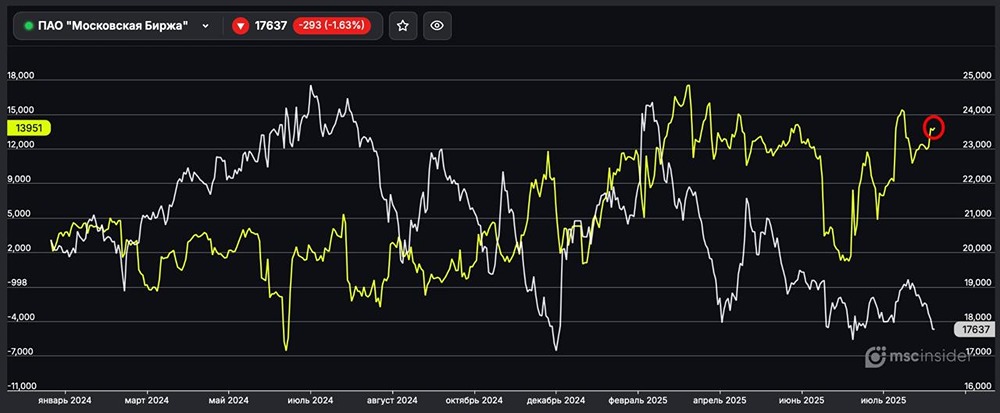Click the июль 2025 date axis label
This screenshot has width=1000, height=413.
pyautogui.click(x=883, y=401)
